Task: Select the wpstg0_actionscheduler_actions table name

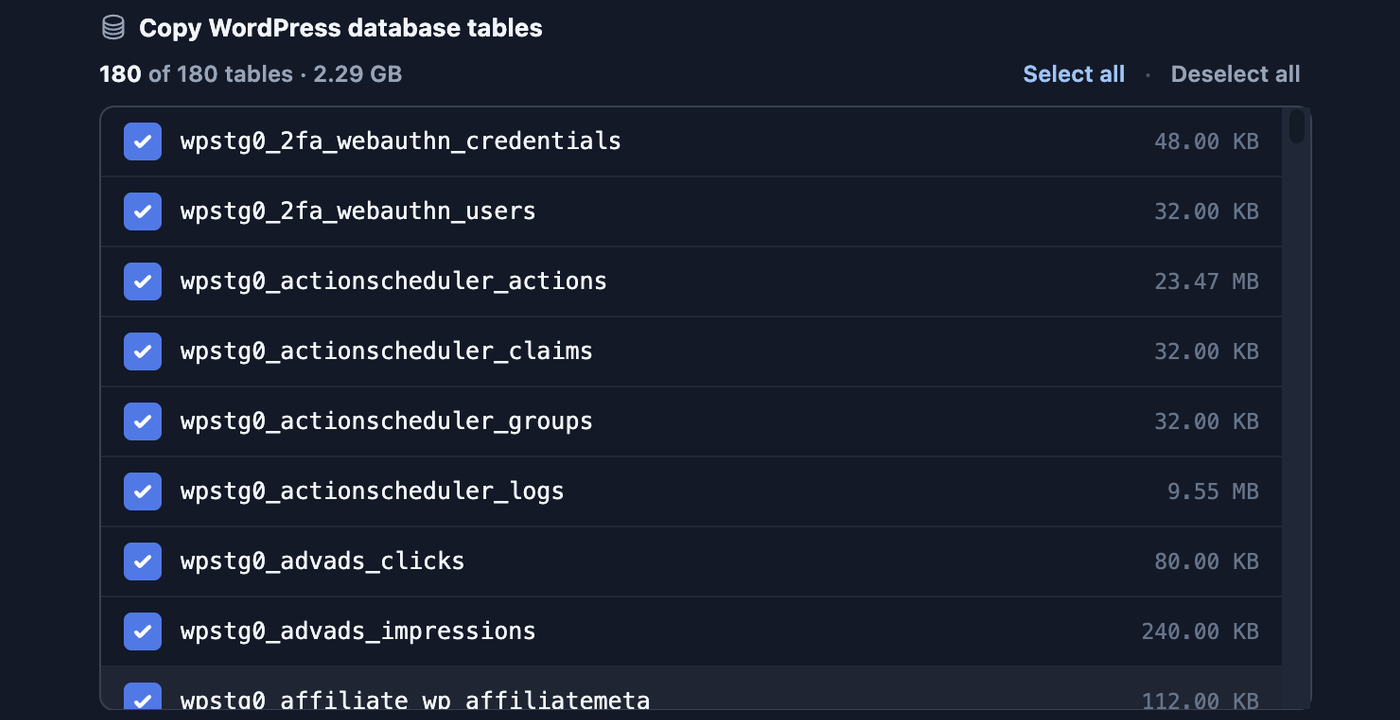Action: click(393, 281)
